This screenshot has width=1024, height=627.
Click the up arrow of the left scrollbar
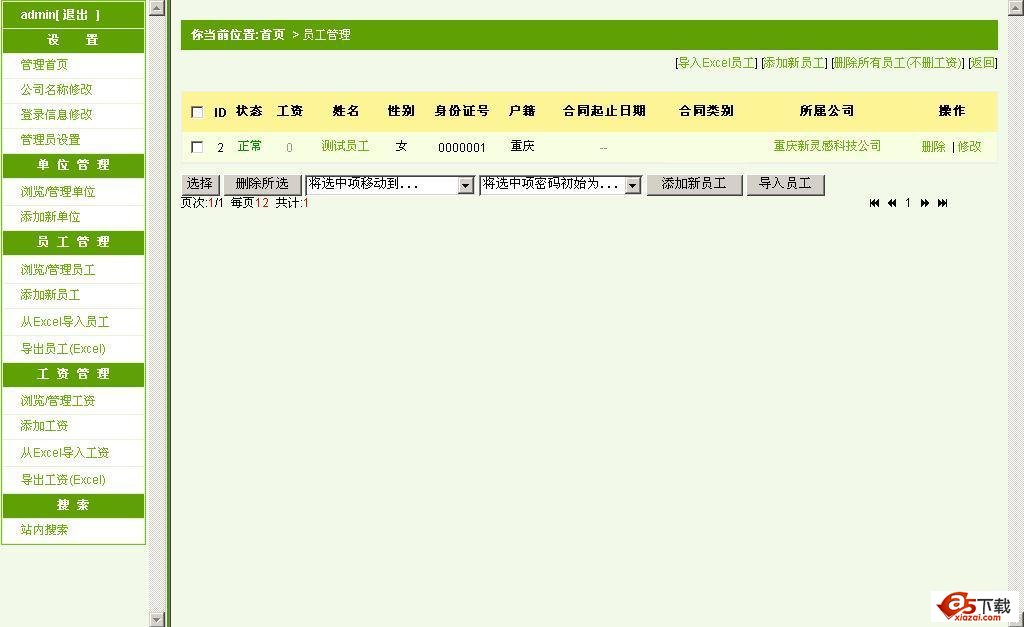coord(158,9)
